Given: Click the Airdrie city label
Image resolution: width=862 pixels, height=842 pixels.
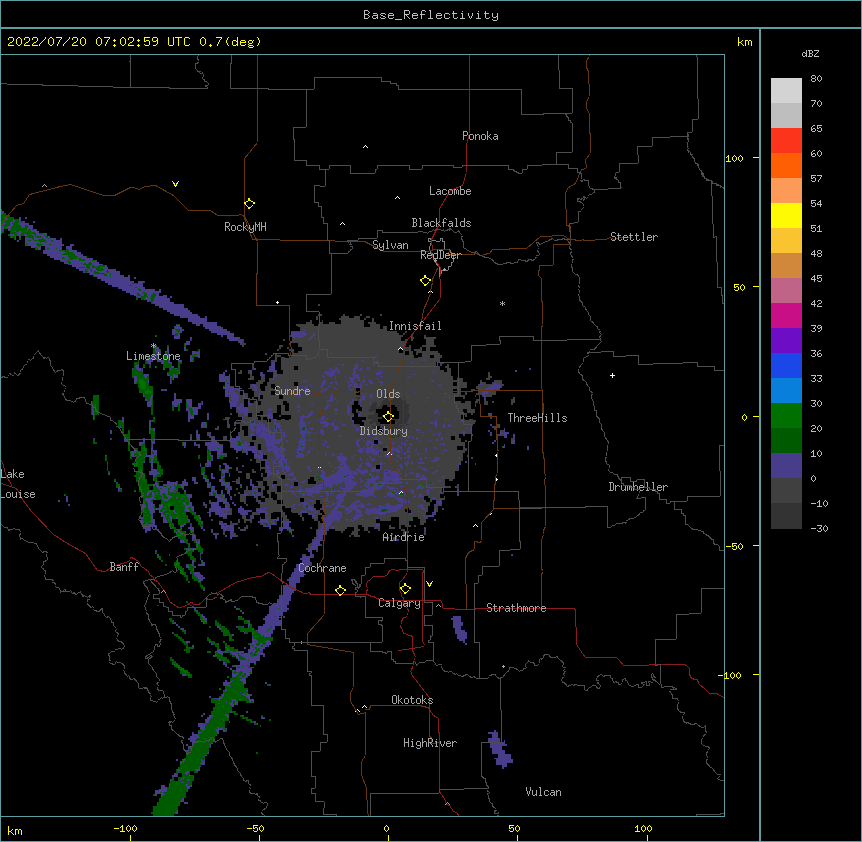Looking at the screenshot, I should (404, 537).
